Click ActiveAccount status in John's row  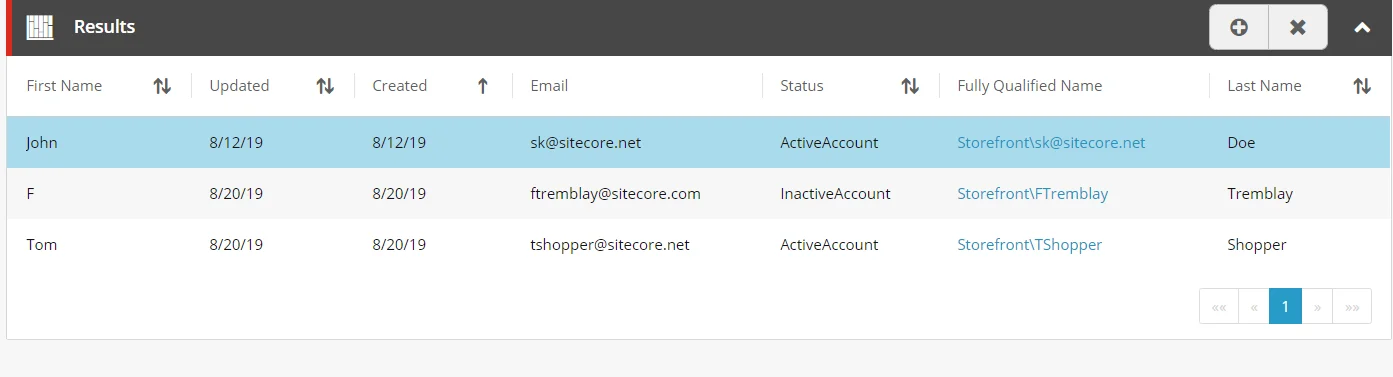(x=829, y=143)
